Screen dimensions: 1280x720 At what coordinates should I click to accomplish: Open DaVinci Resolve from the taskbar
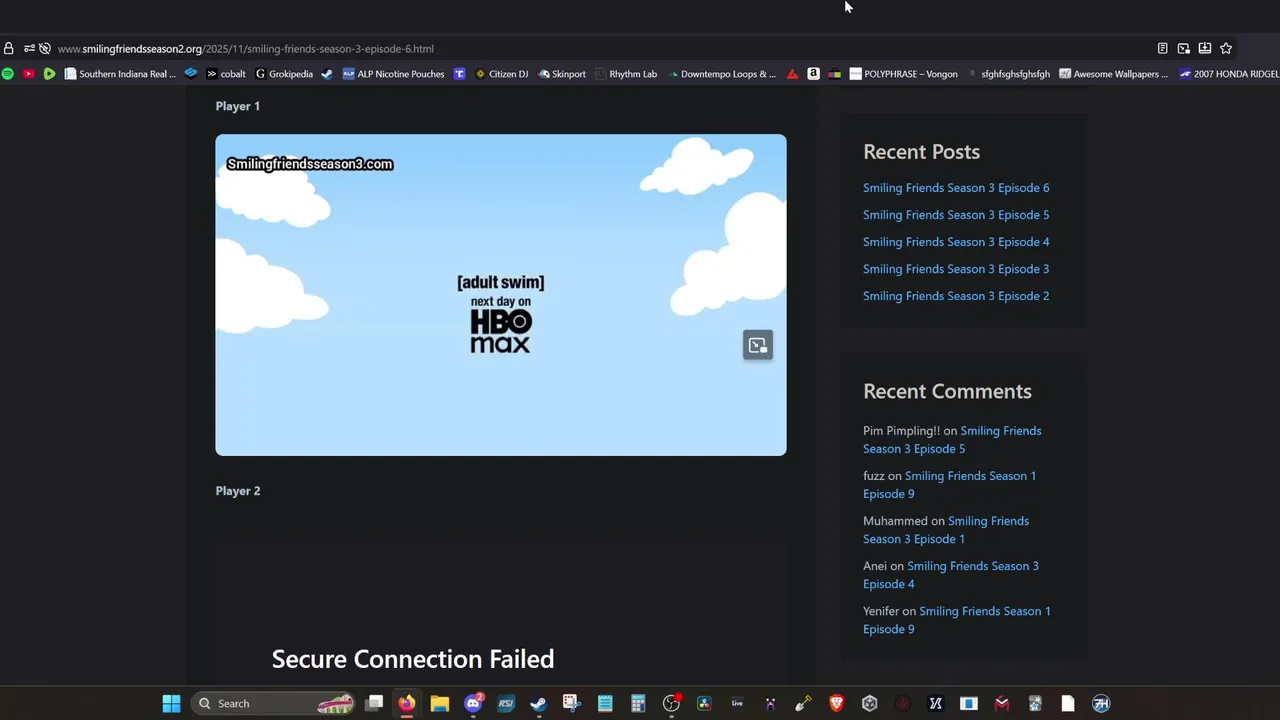tap(704, 704)
